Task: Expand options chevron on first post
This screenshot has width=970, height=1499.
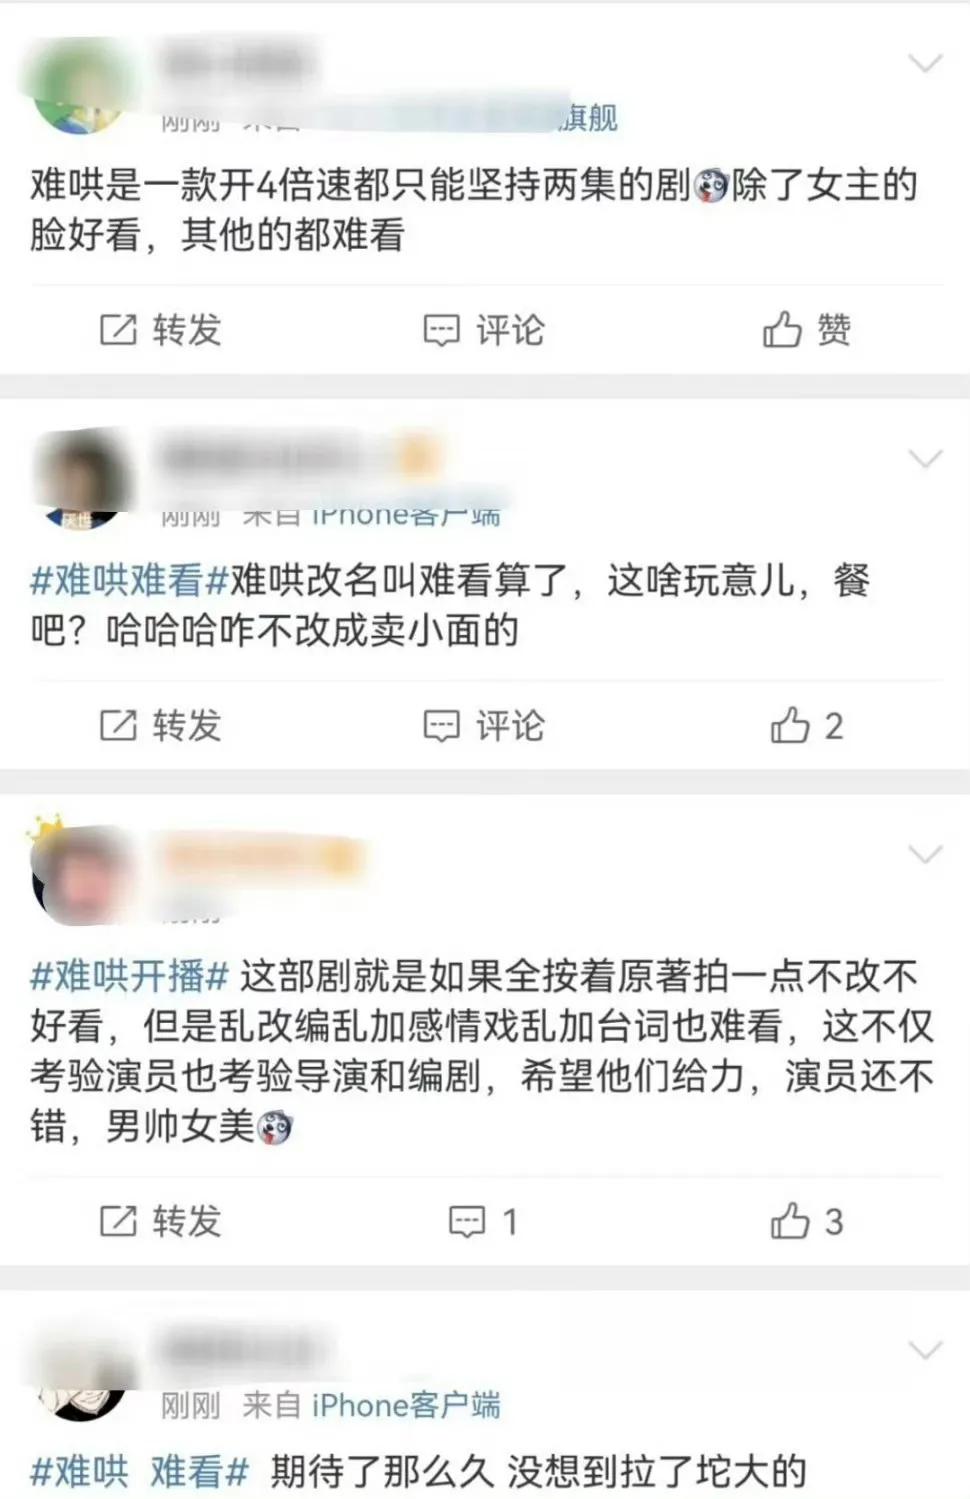Action: click(925, 64)
